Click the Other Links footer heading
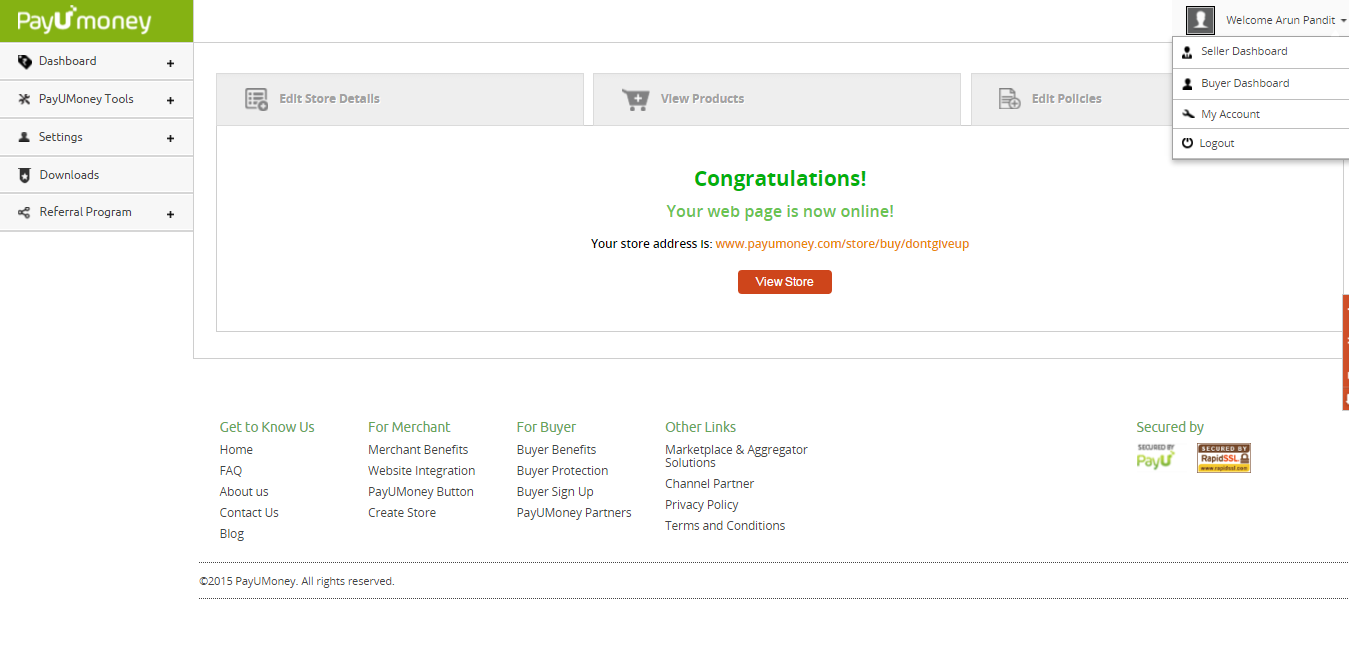Image resolution: width=1349 pixels, height=650 pixels. coord(701,427)
